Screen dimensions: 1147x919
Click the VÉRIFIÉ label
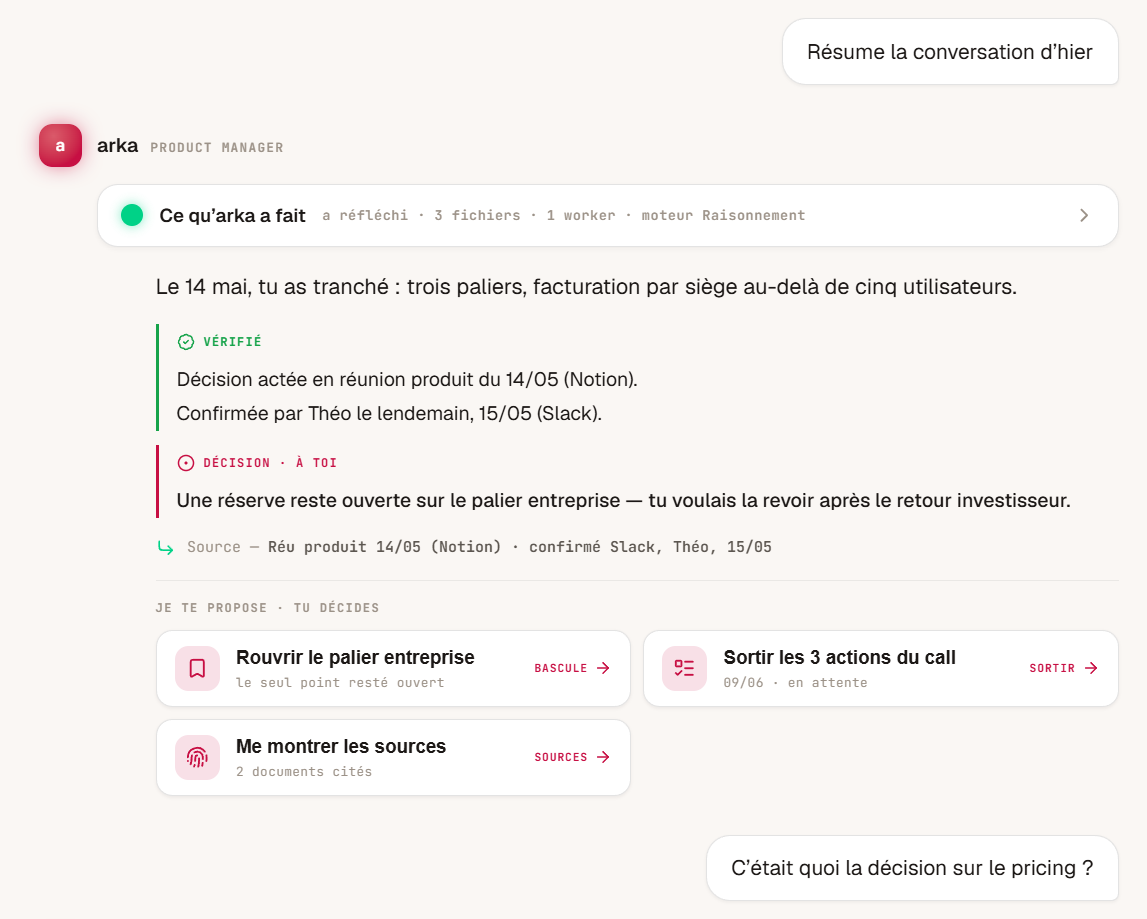pos(232,342)
